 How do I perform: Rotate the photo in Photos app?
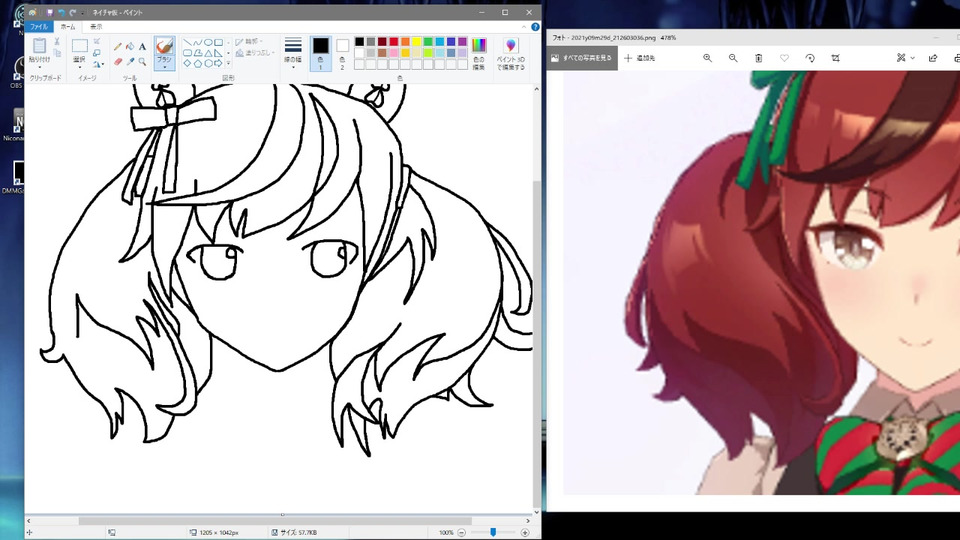(810, 58)
